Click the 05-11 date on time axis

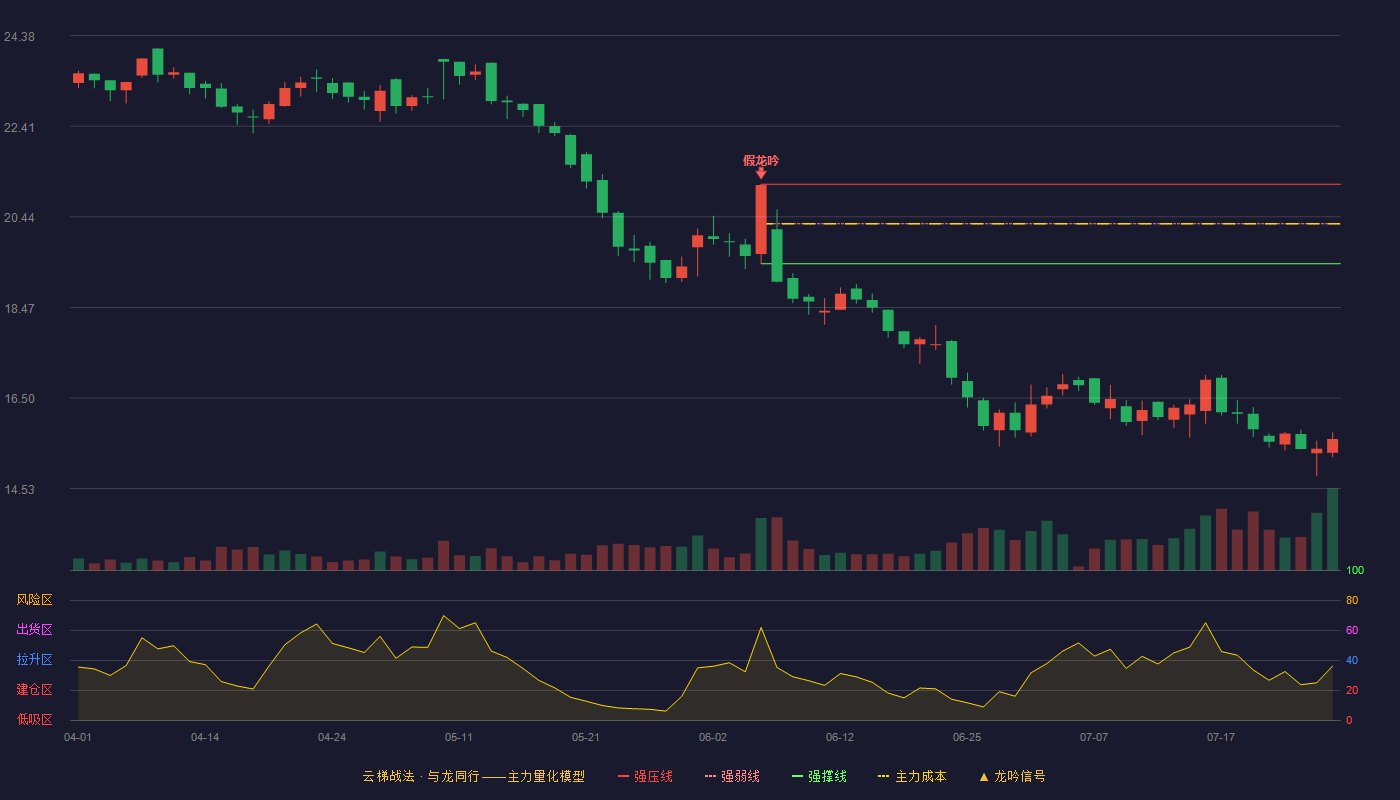click(459, 737)
